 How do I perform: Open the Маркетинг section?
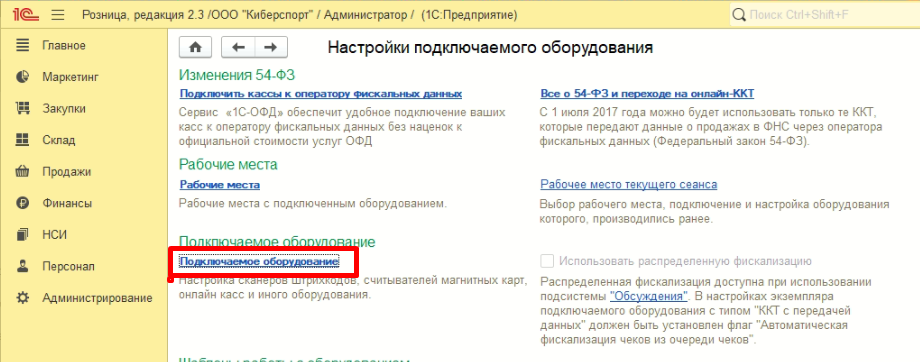click(70, 77)
